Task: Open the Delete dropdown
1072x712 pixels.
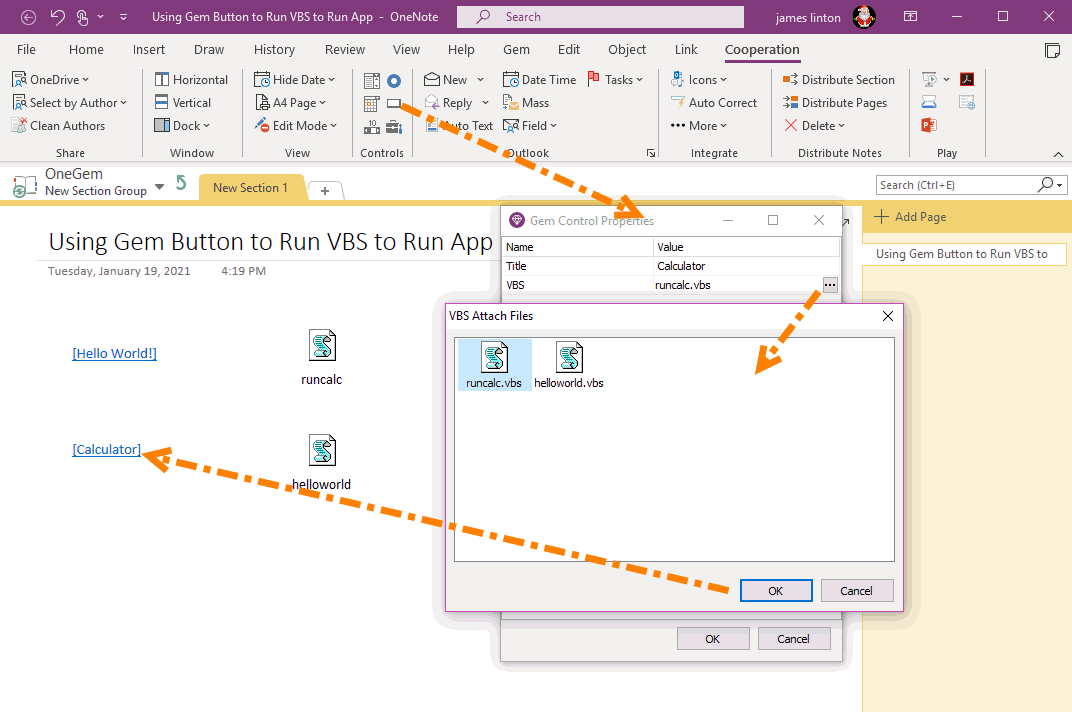Action: (815, 126)
